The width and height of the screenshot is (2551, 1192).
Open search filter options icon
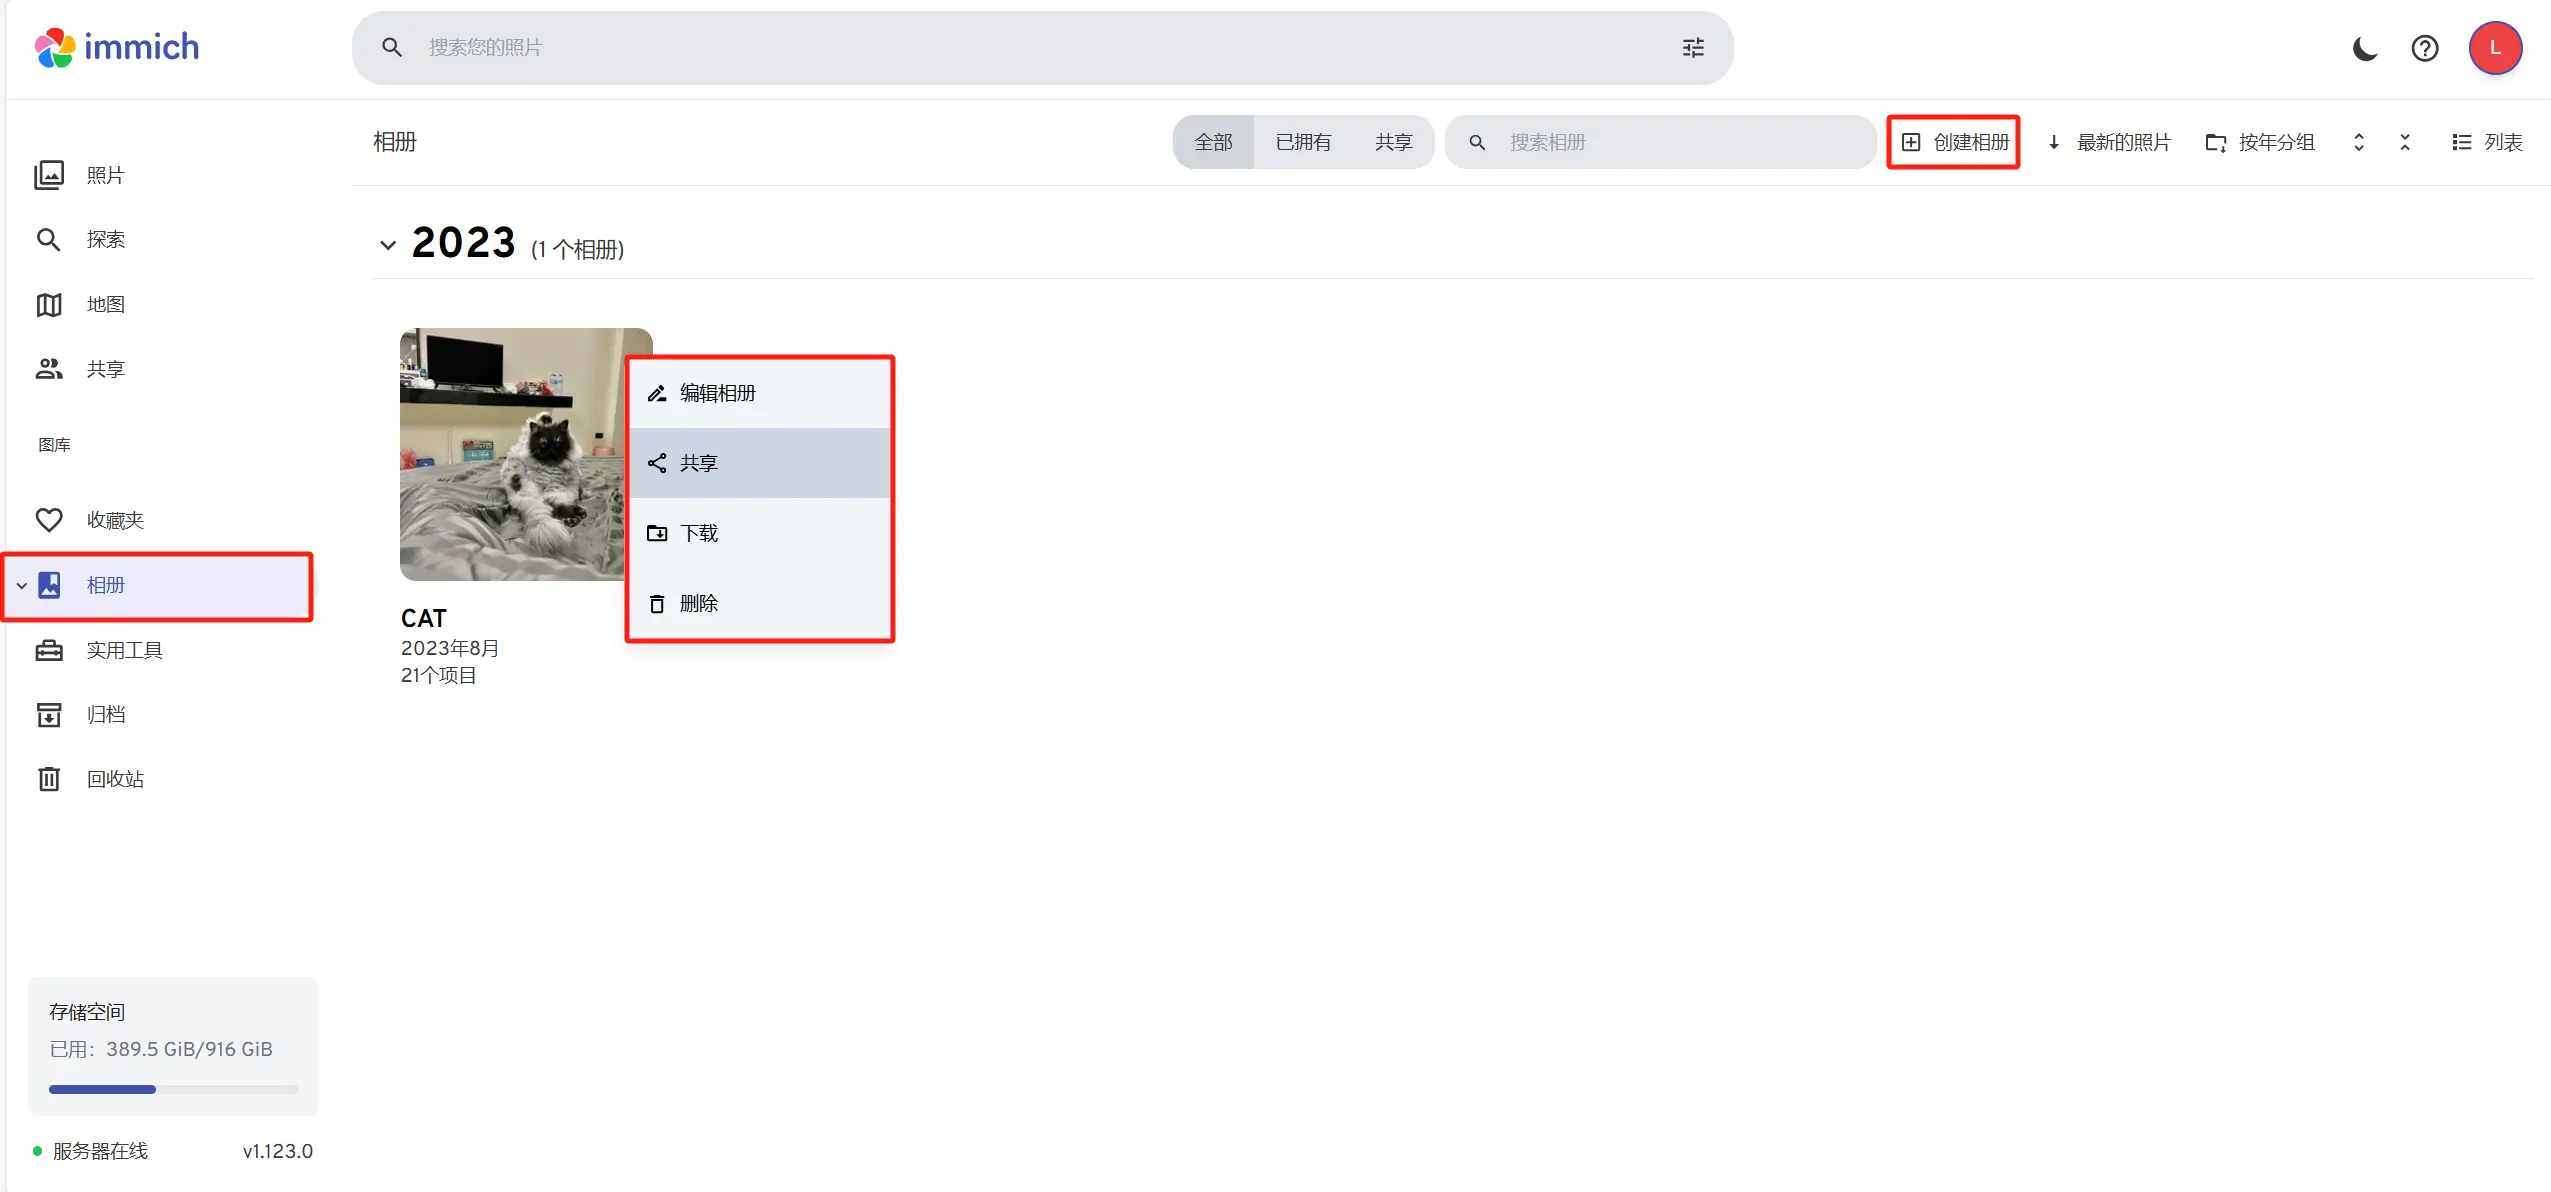(1692, 48)
